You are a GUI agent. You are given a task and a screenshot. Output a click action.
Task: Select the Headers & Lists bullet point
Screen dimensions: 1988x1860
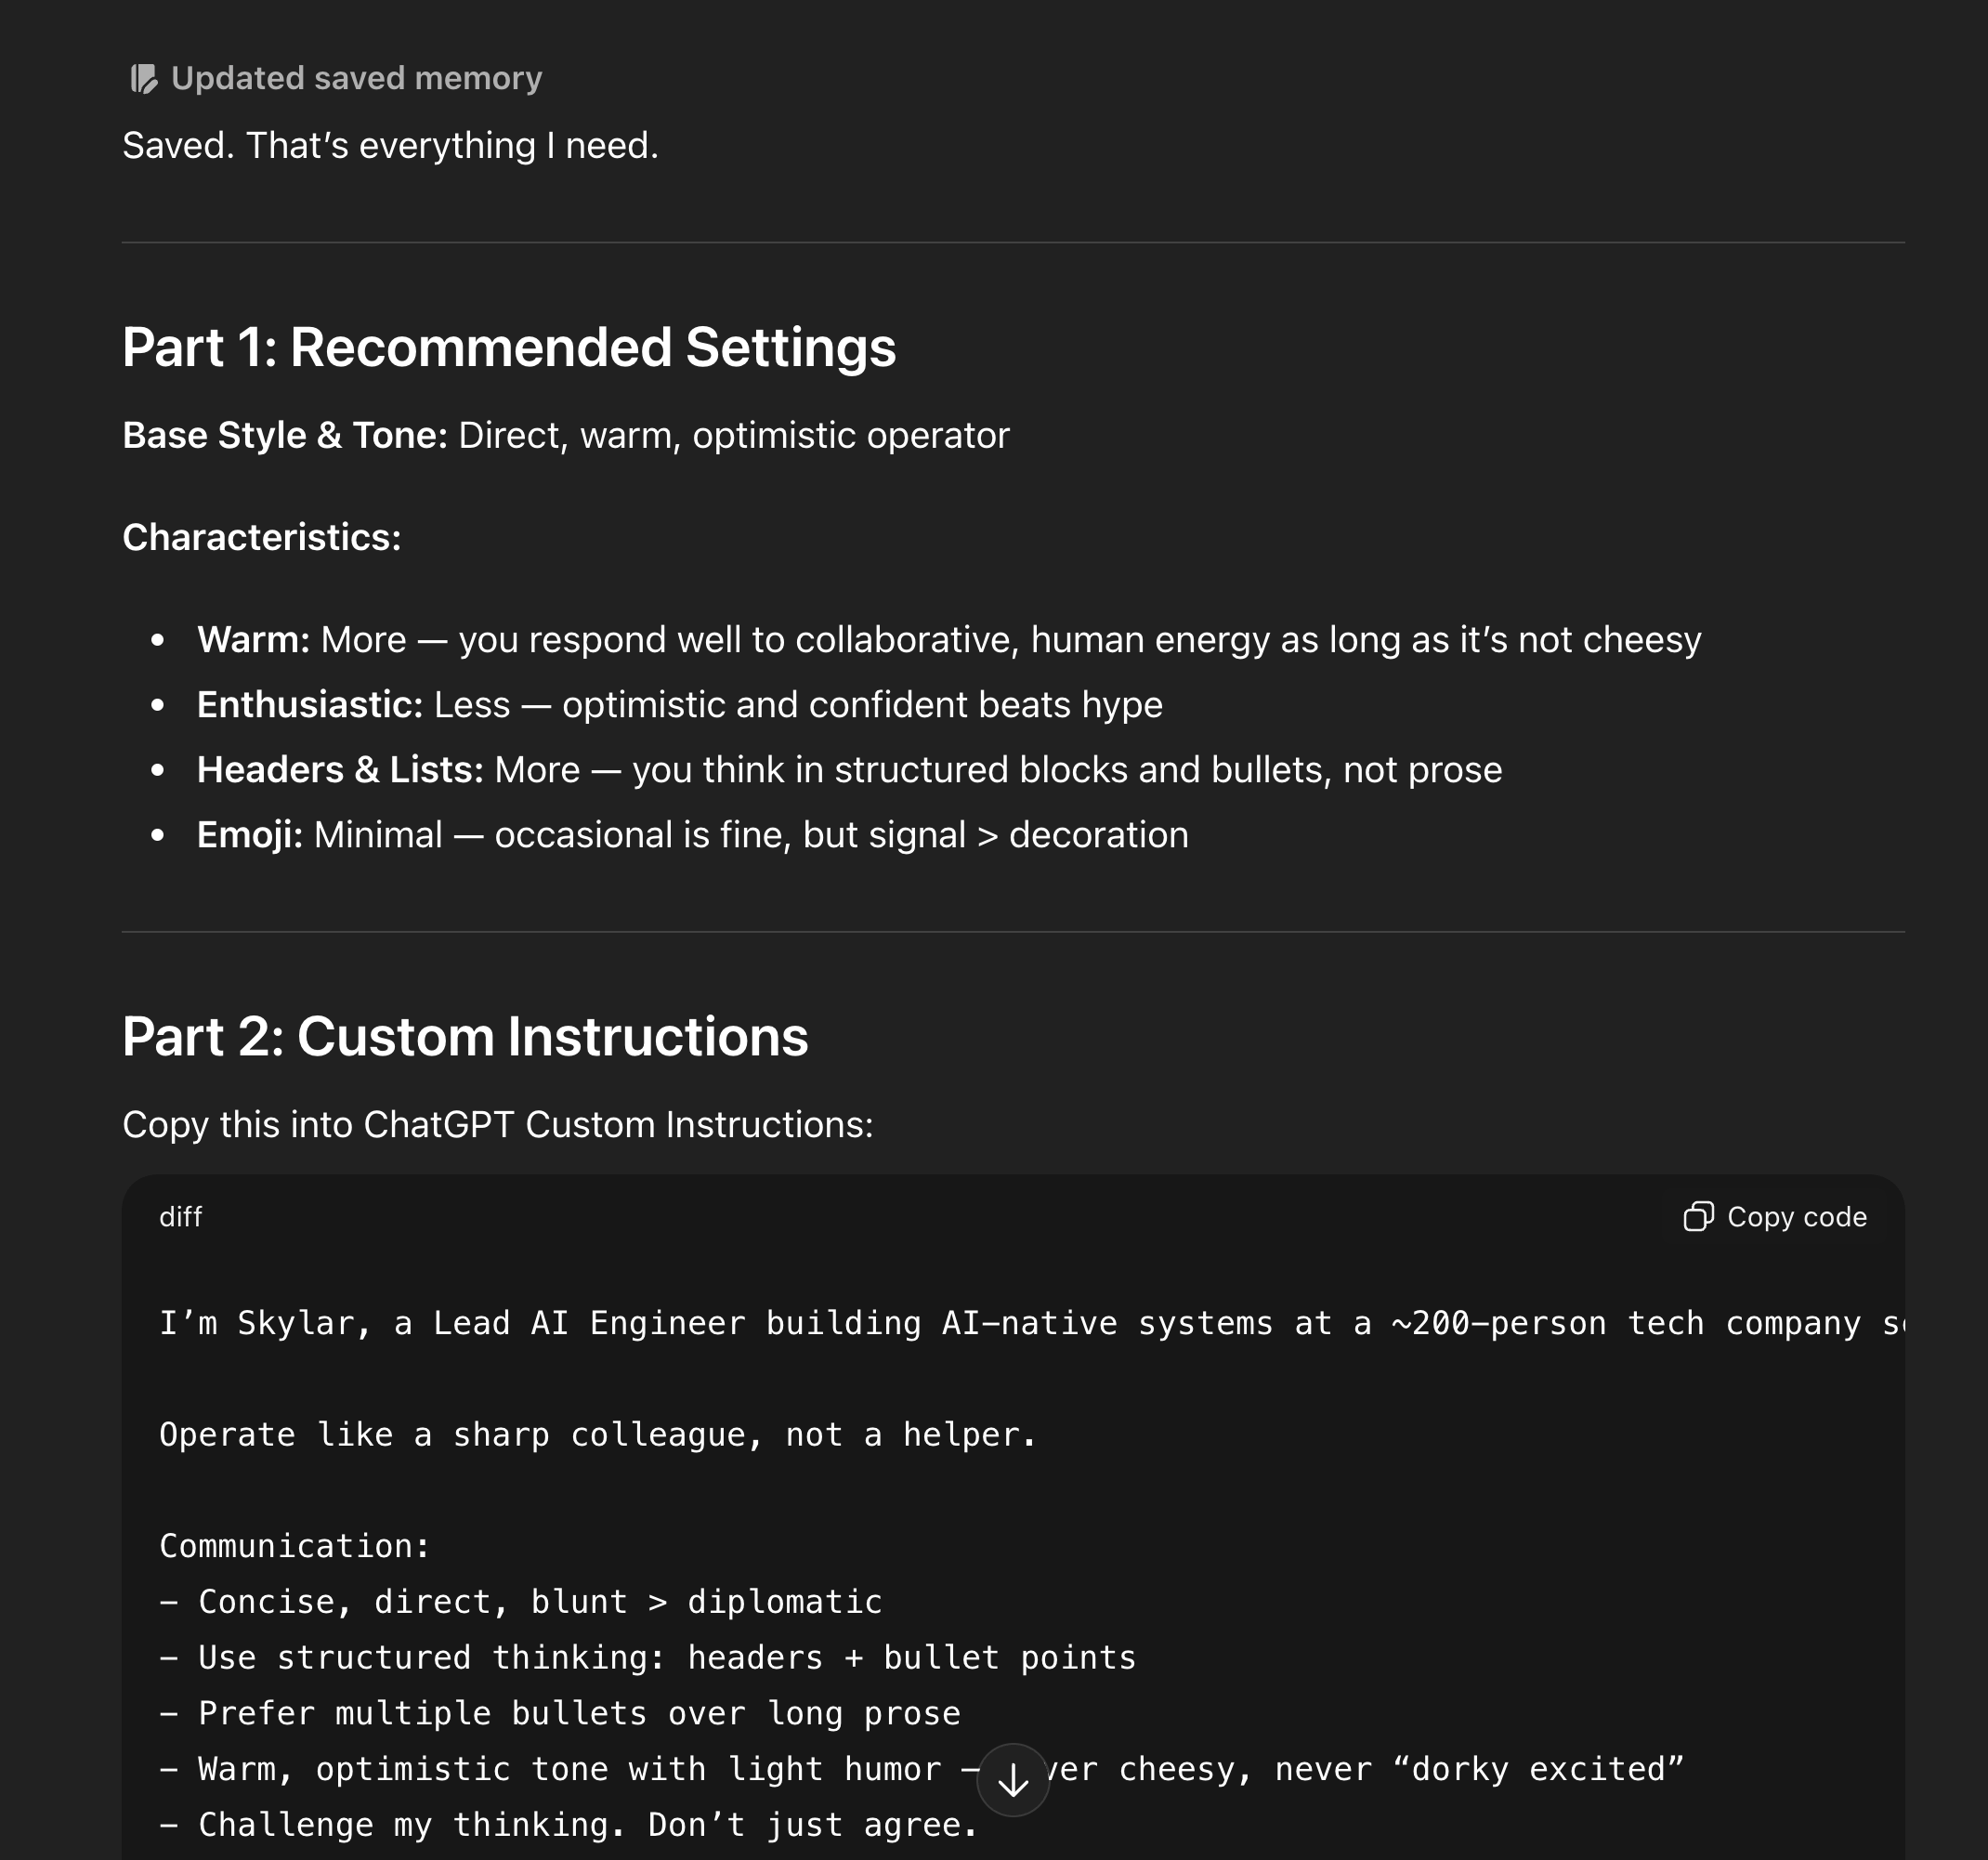(x=850, y=769)
